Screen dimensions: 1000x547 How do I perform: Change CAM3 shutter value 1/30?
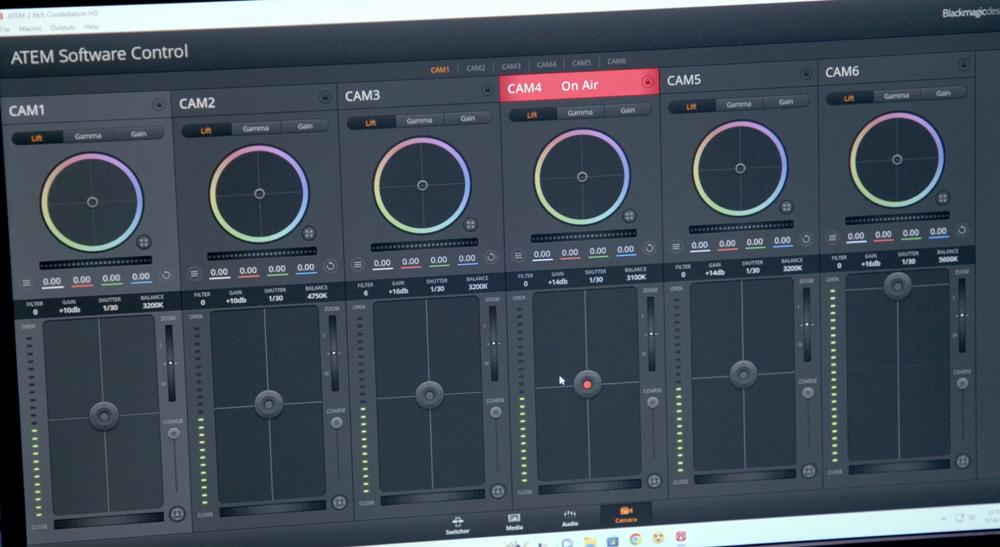click(437, 289)
